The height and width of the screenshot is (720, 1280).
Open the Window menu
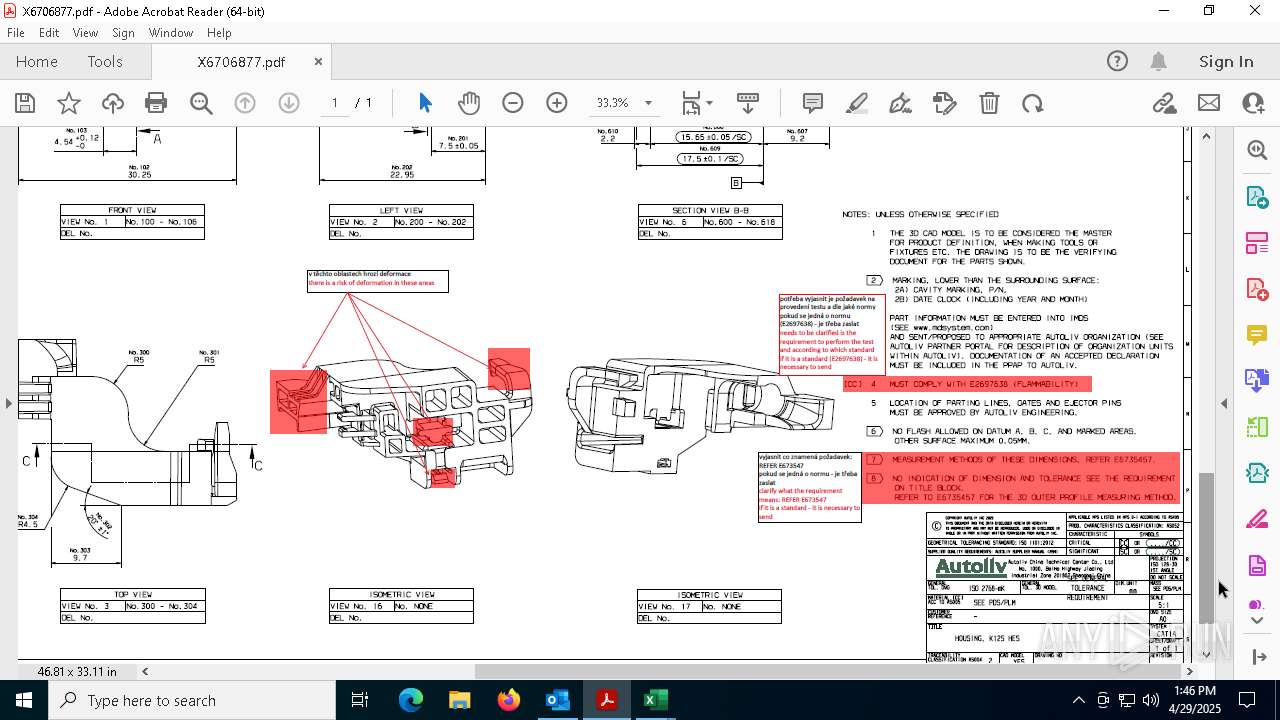pyautogui.click(x=171, y=32)
